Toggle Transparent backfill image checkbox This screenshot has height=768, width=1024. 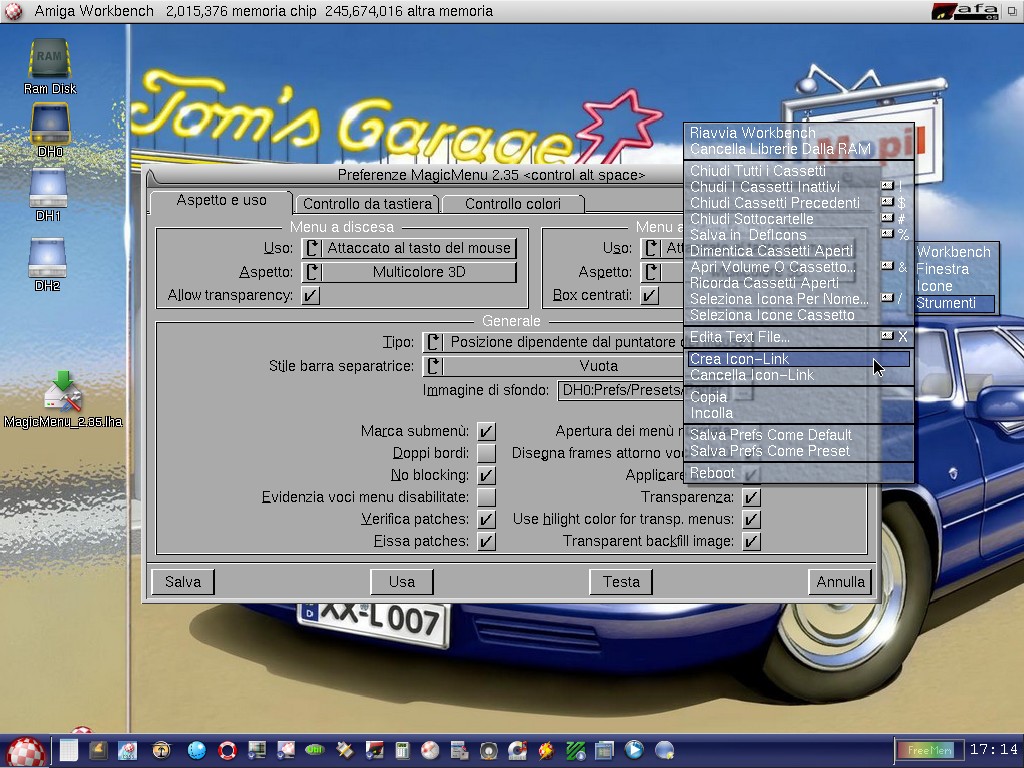751,542
